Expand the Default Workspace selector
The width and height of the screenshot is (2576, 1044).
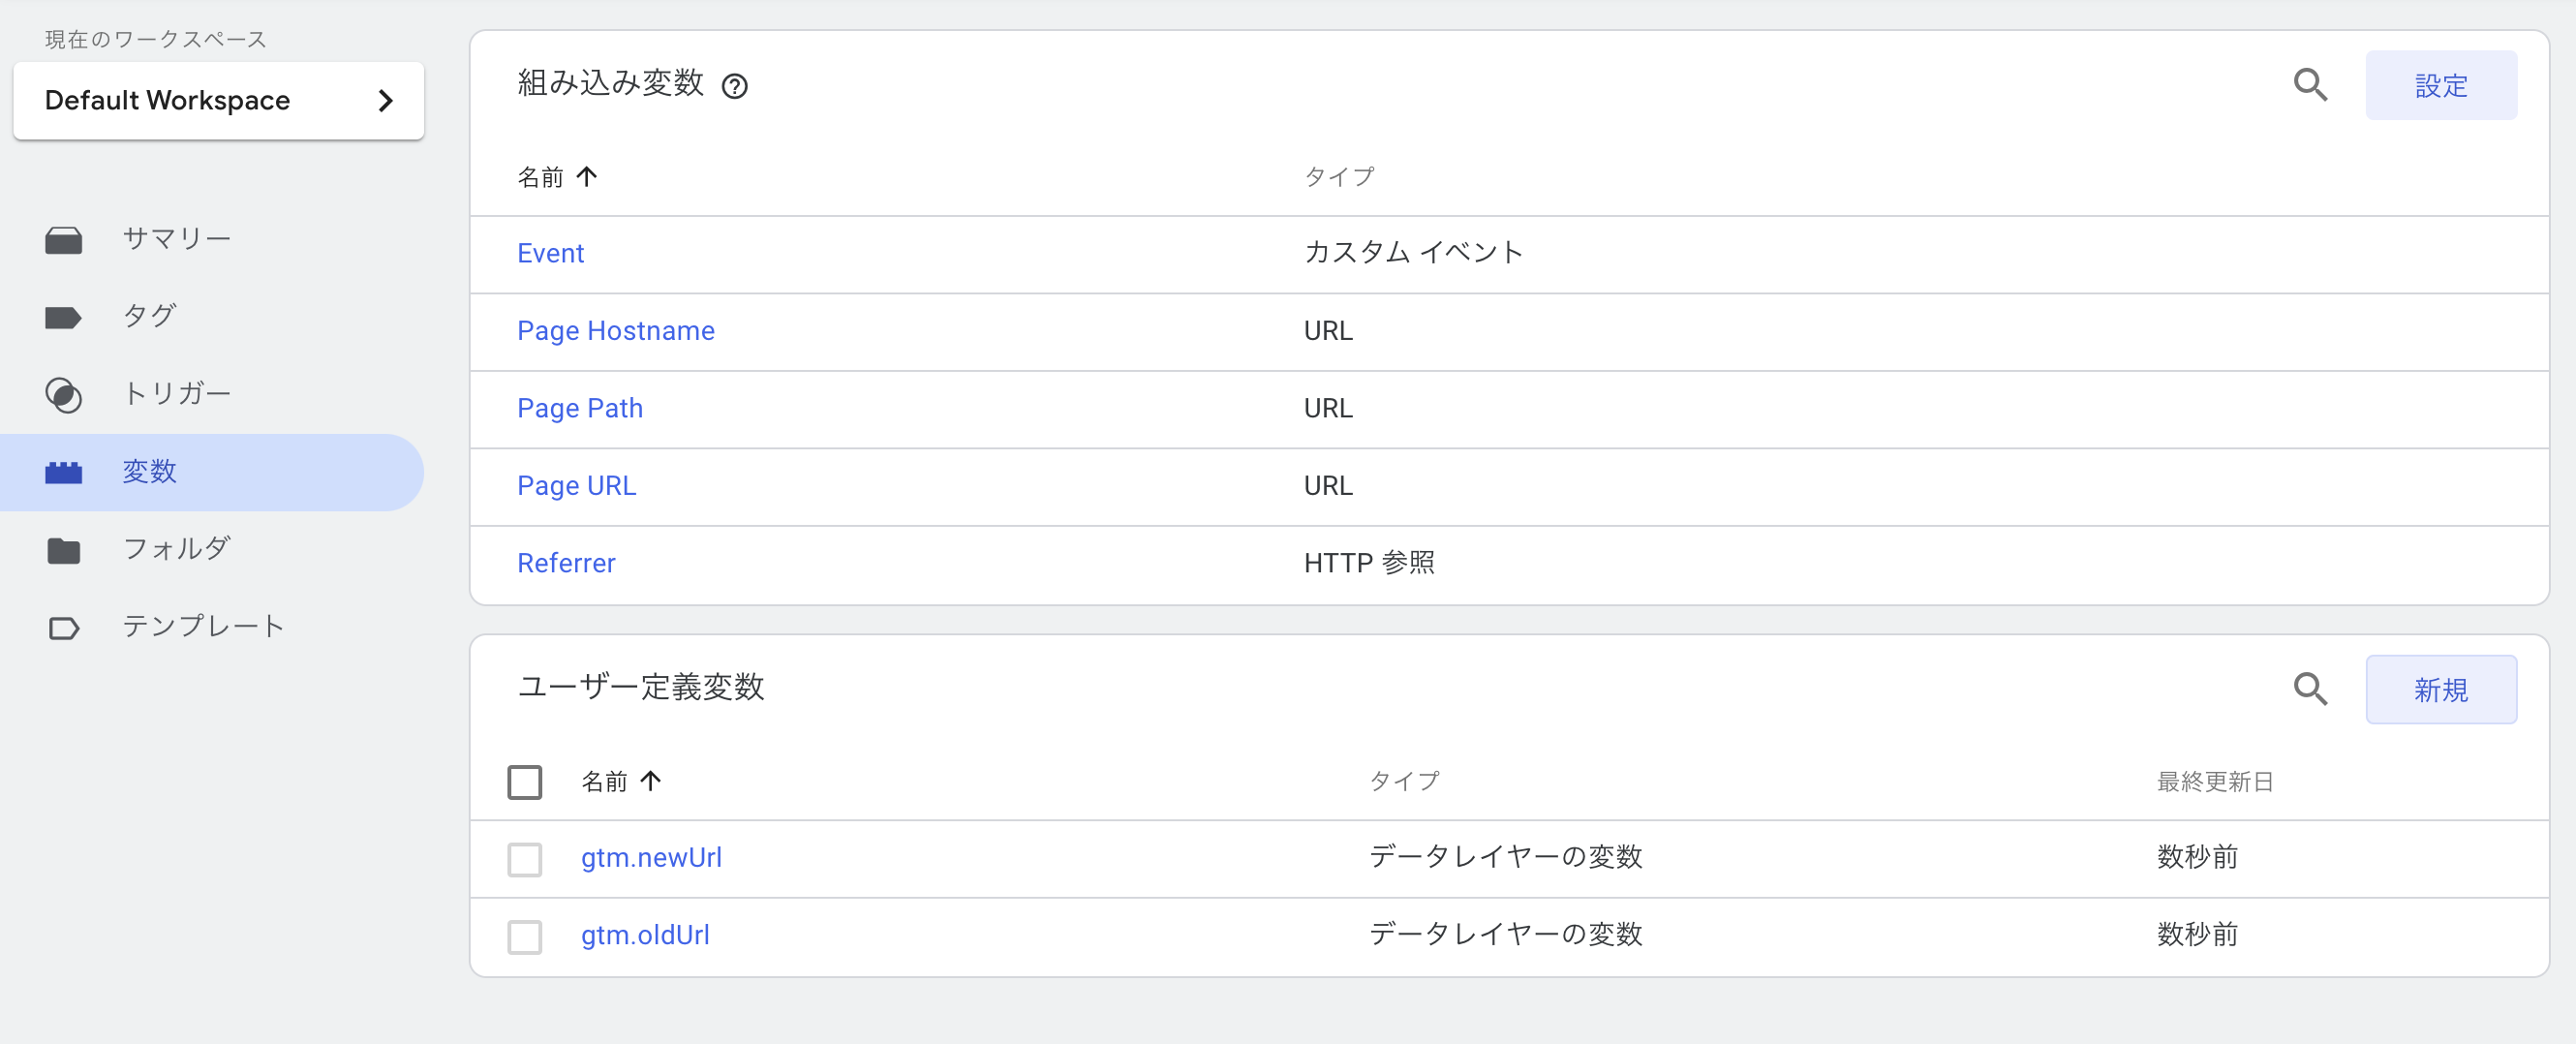tap(218, 101)
